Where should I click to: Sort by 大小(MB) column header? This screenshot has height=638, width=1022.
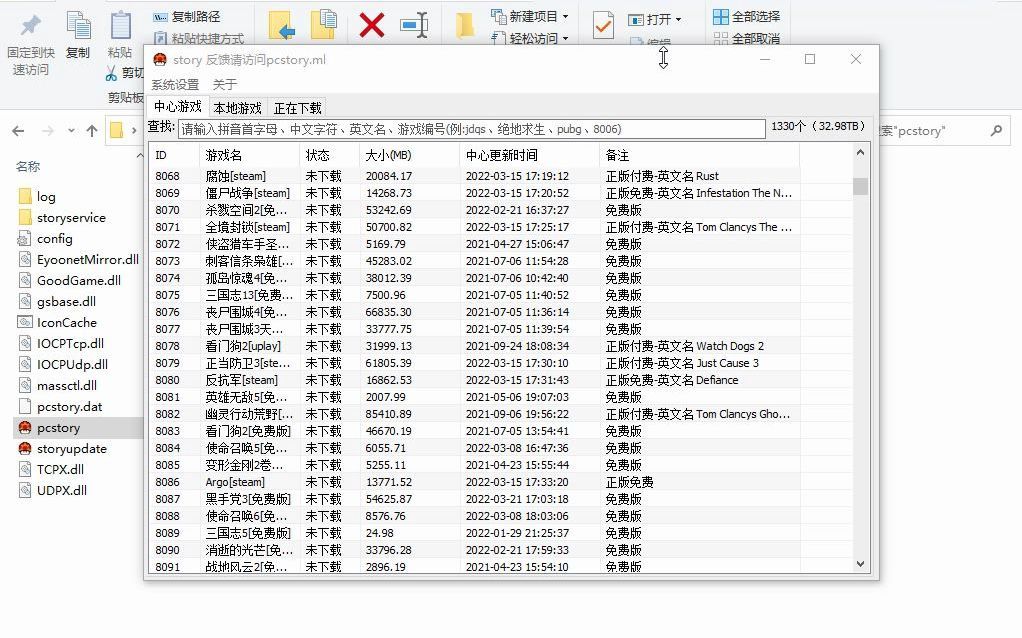409,155
